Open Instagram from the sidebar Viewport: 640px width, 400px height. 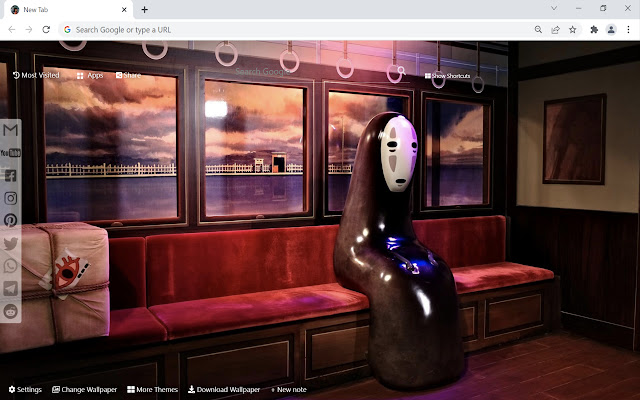[10, 198]
